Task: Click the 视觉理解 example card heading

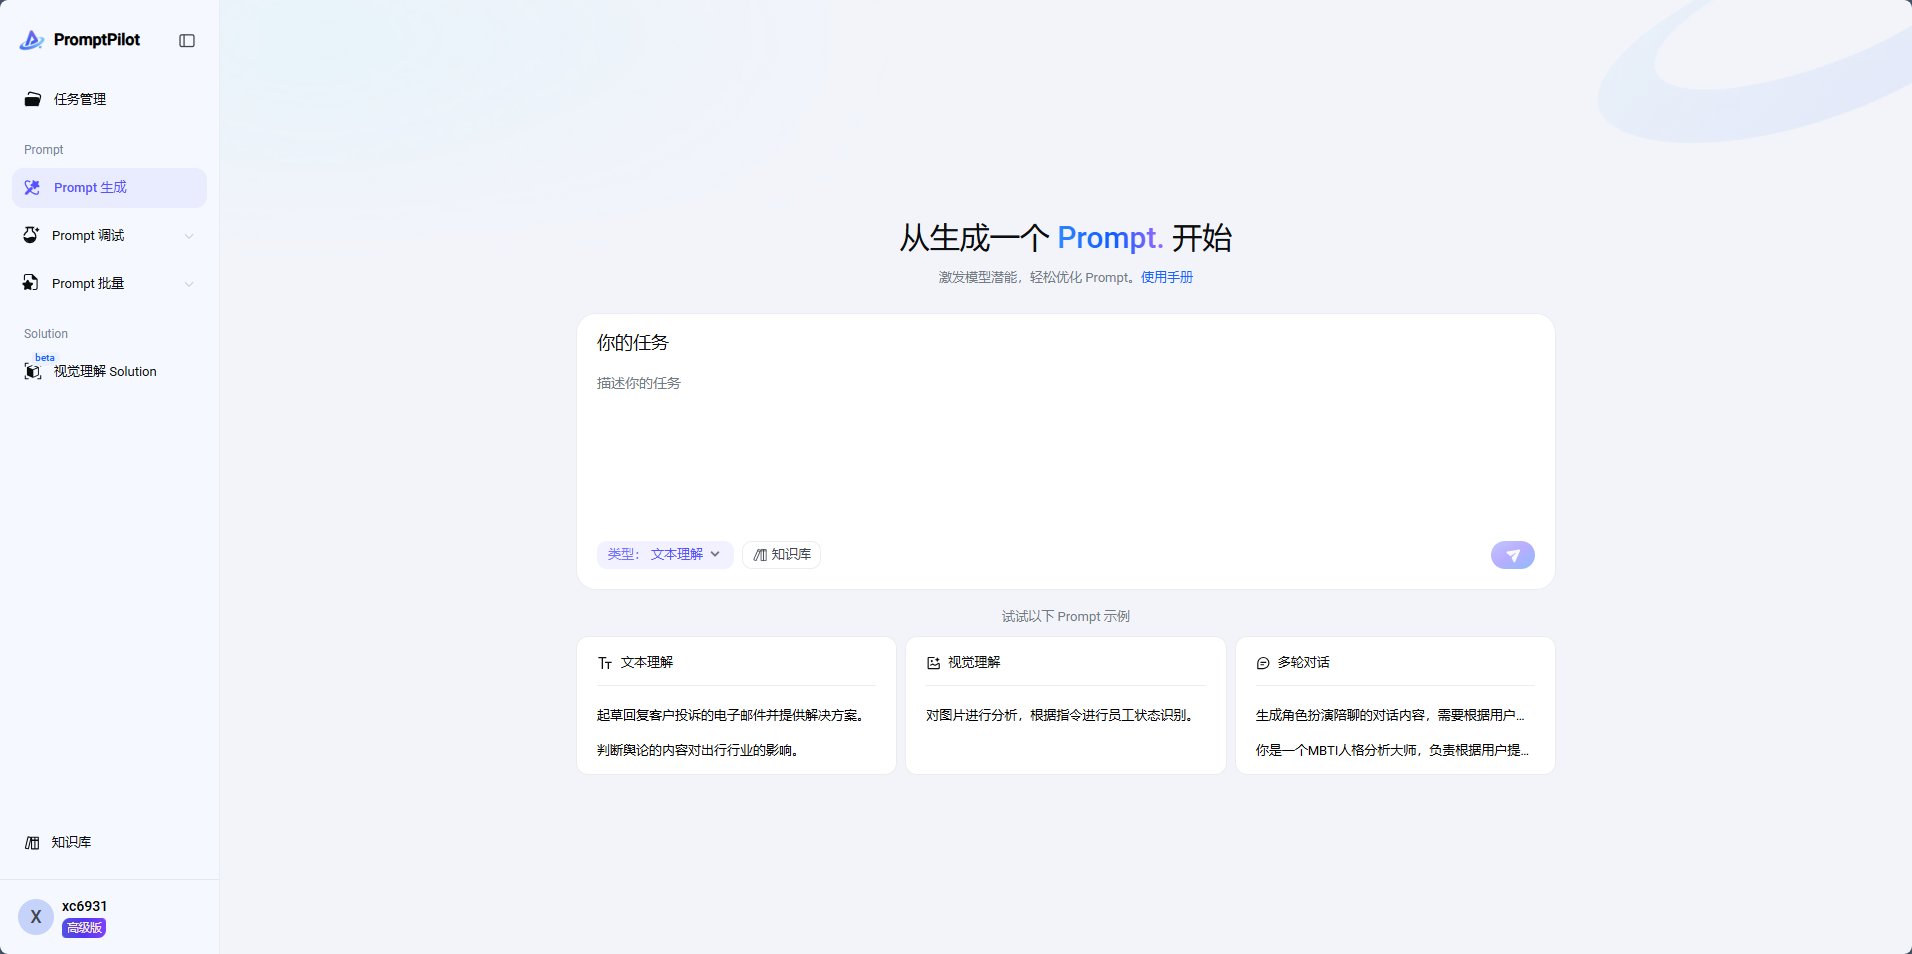Action: click(x=974, y=663)
